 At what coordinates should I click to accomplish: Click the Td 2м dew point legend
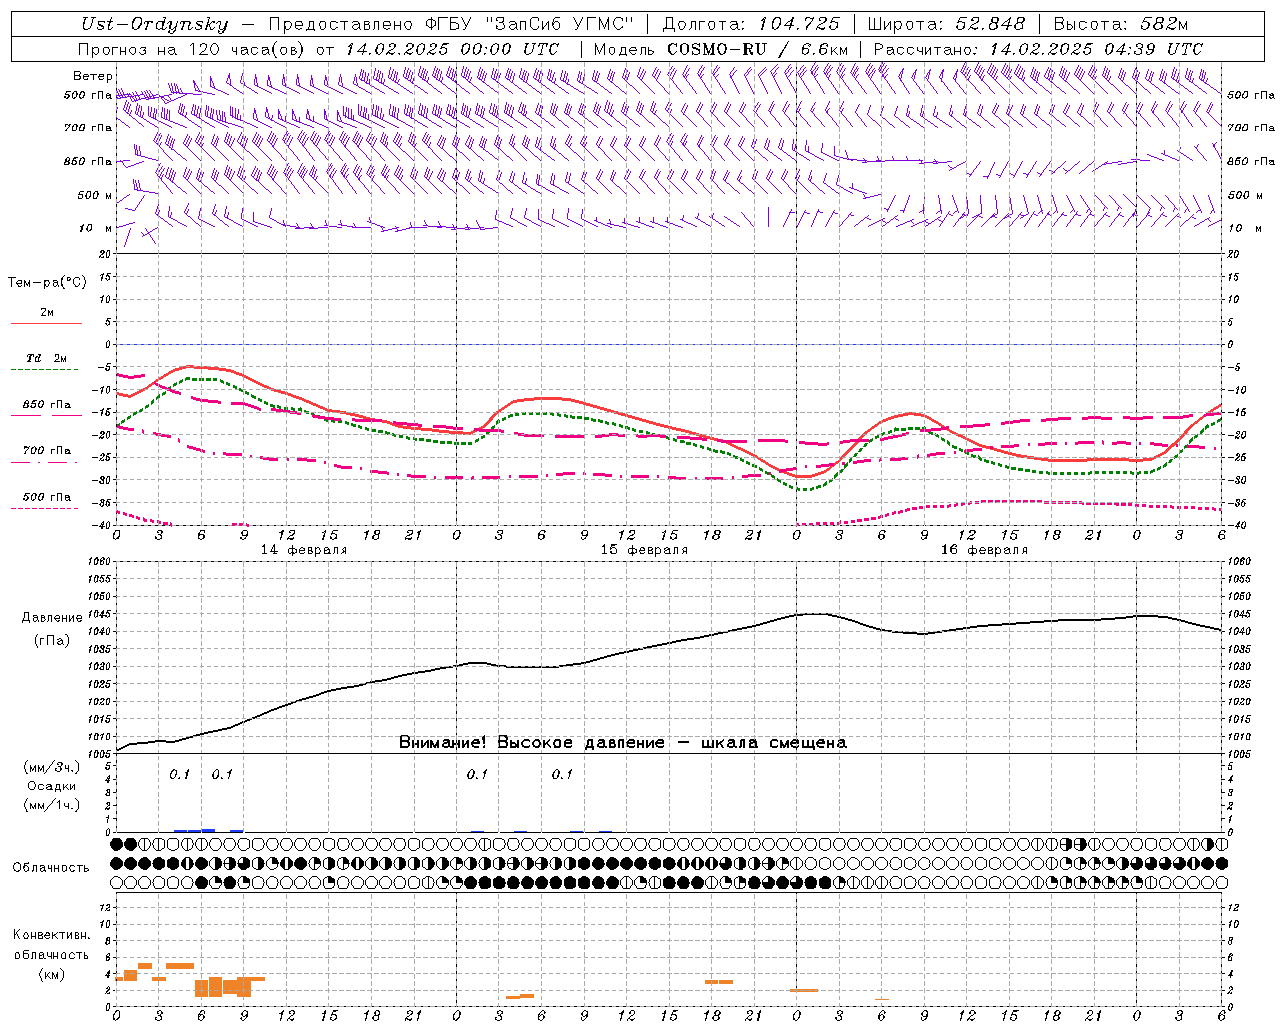point(46,359)
